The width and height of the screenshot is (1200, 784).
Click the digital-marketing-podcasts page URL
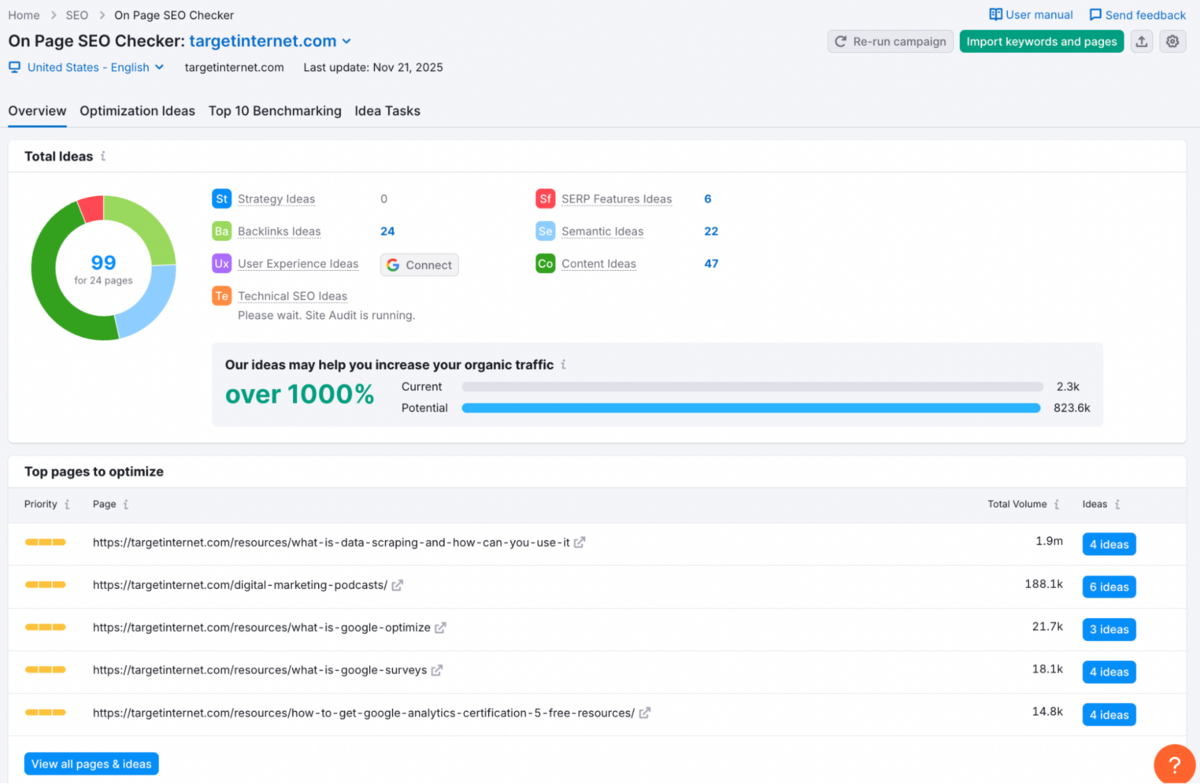point(240,585)
